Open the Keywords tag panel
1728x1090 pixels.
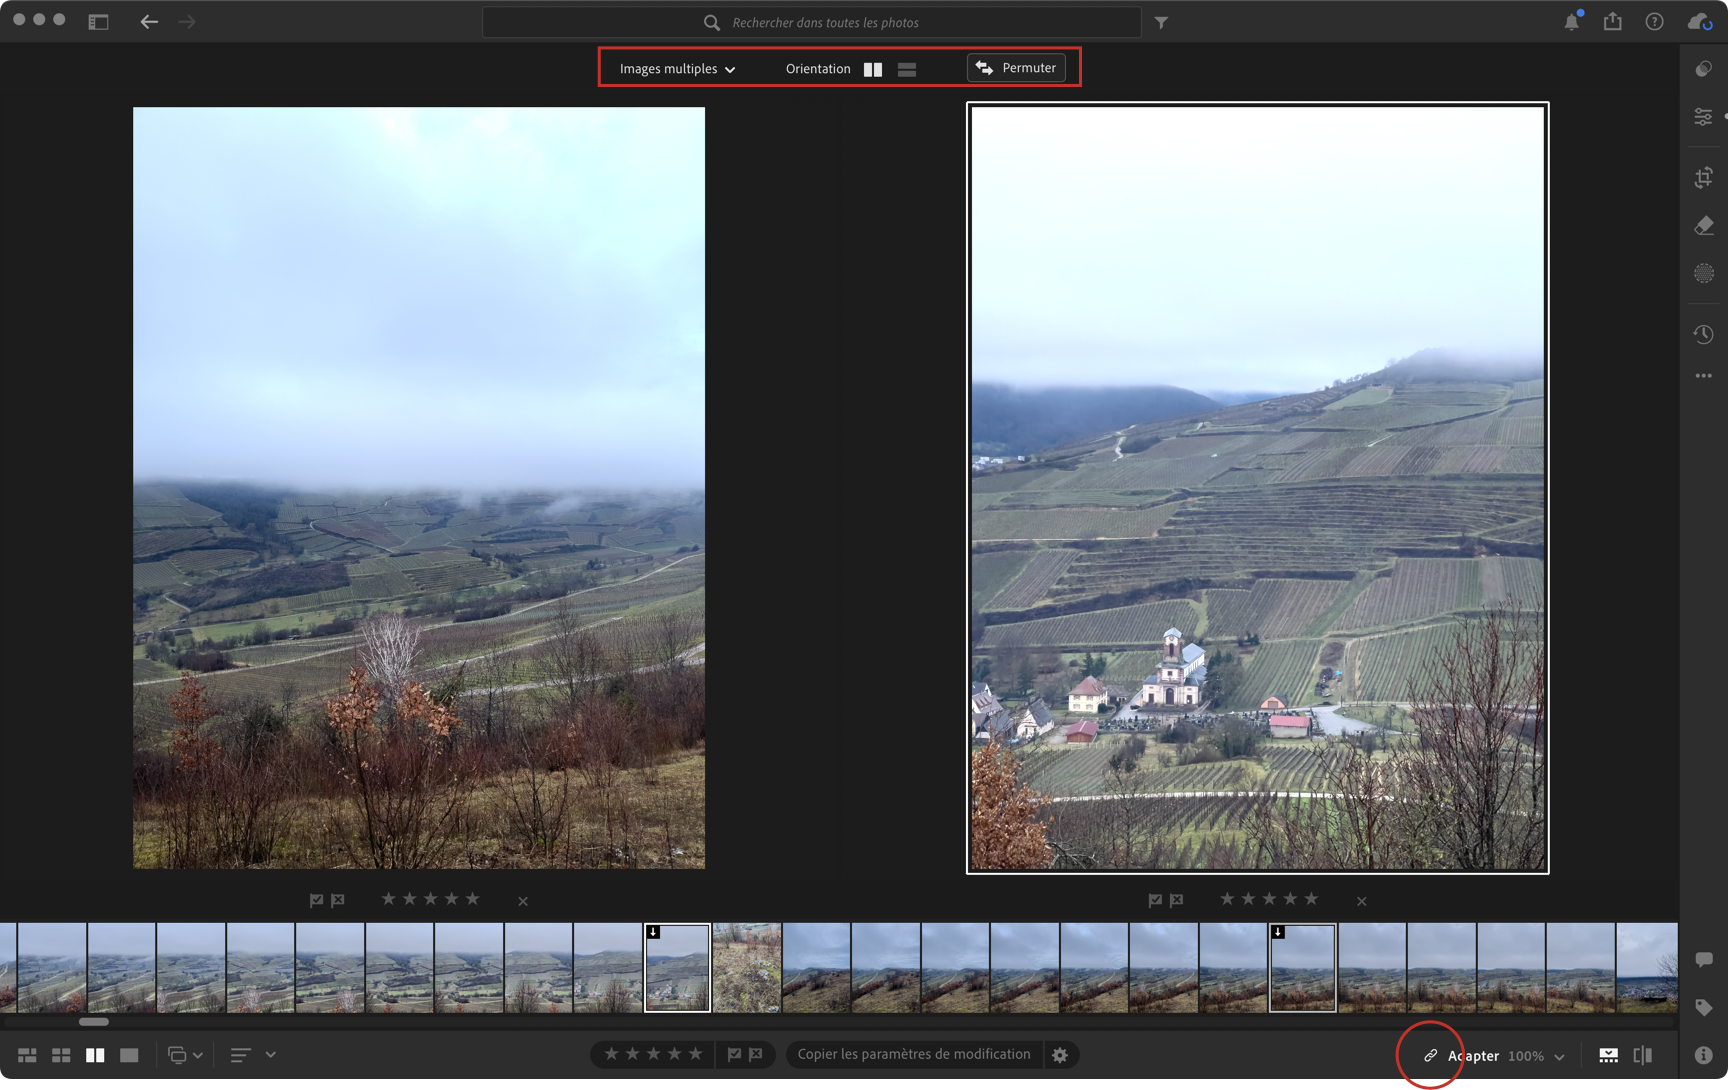click(x=1704, y=1008)
